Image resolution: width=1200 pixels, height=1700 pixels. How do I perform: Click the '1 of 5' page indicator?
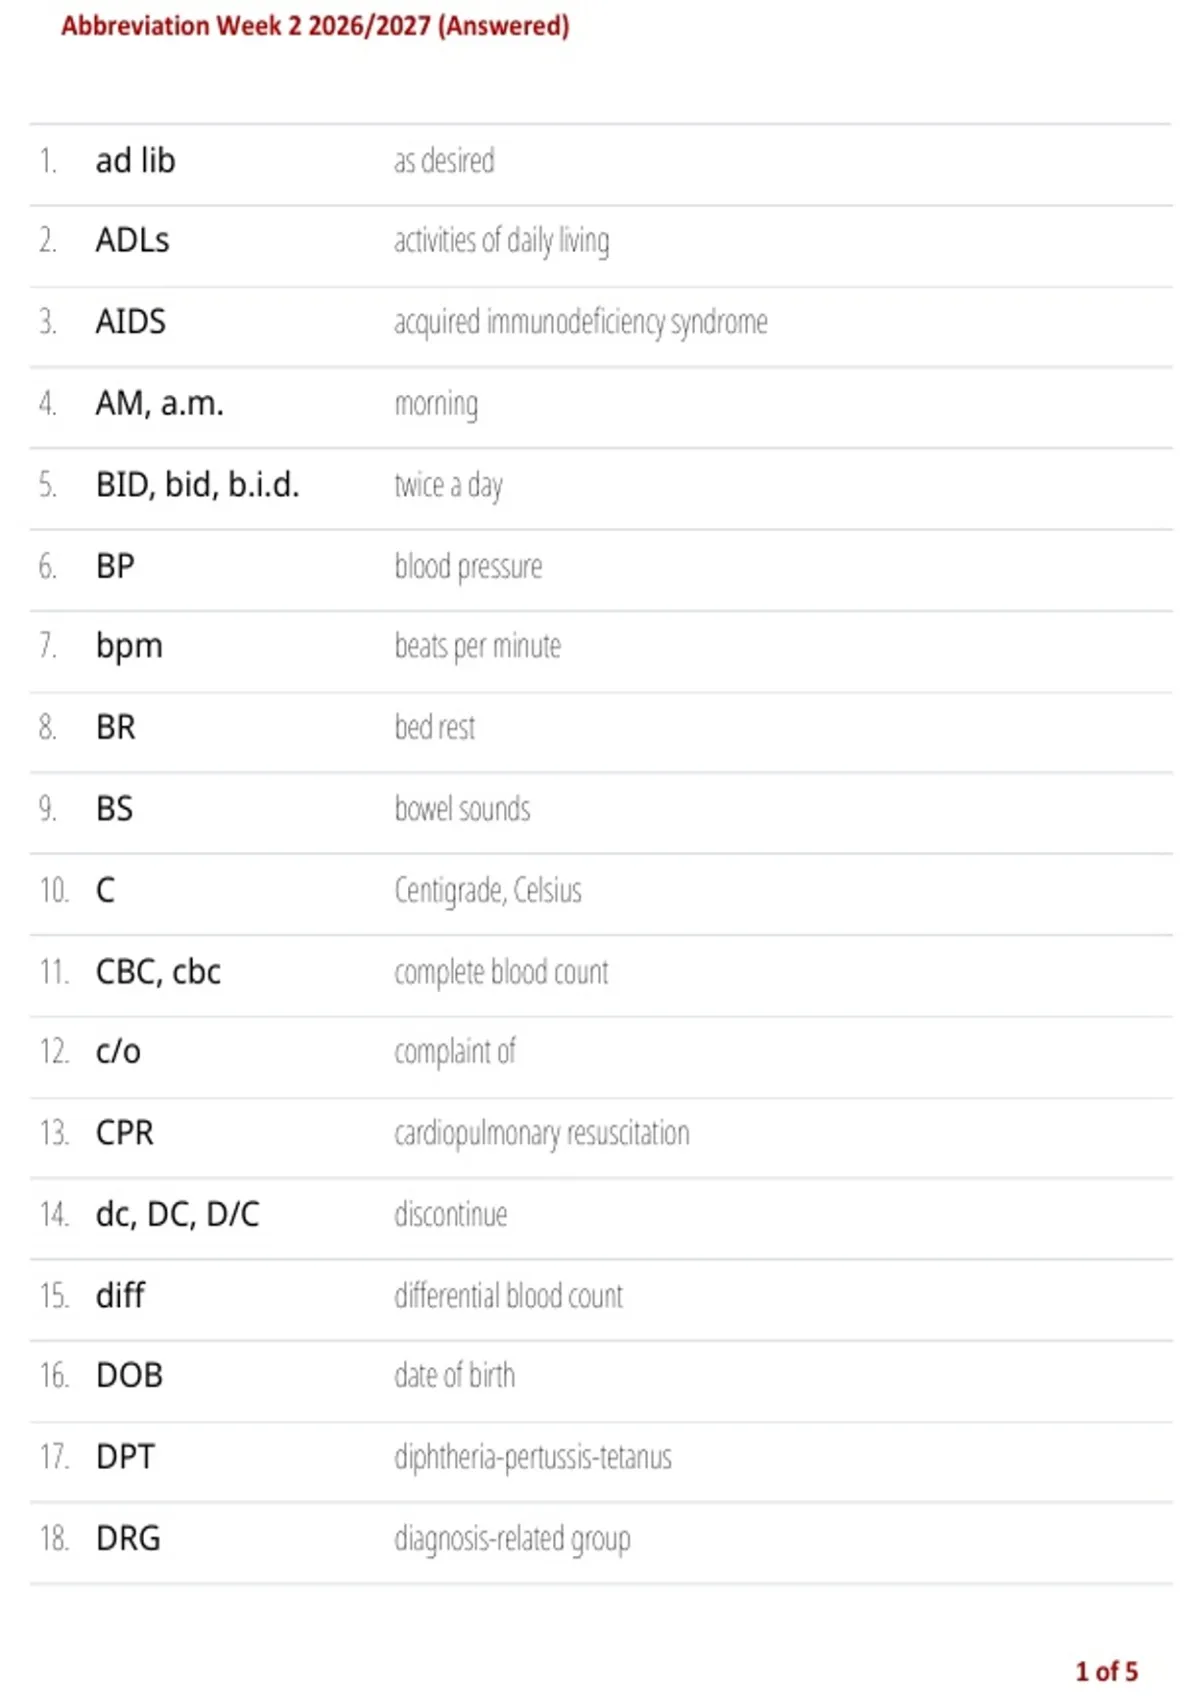[1107, 1671]
